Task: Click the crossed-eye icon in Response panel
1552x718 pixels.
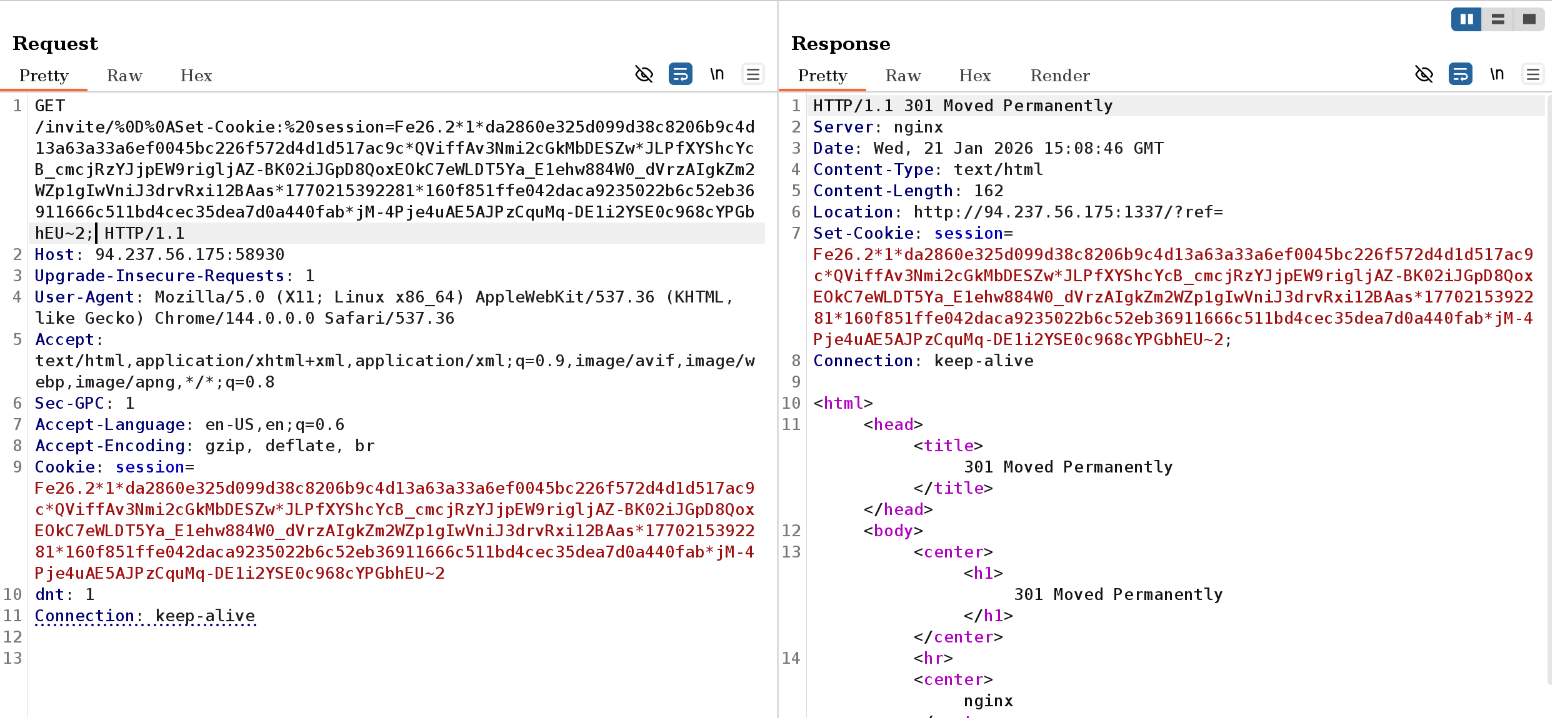Action: tap(1423, 74)
